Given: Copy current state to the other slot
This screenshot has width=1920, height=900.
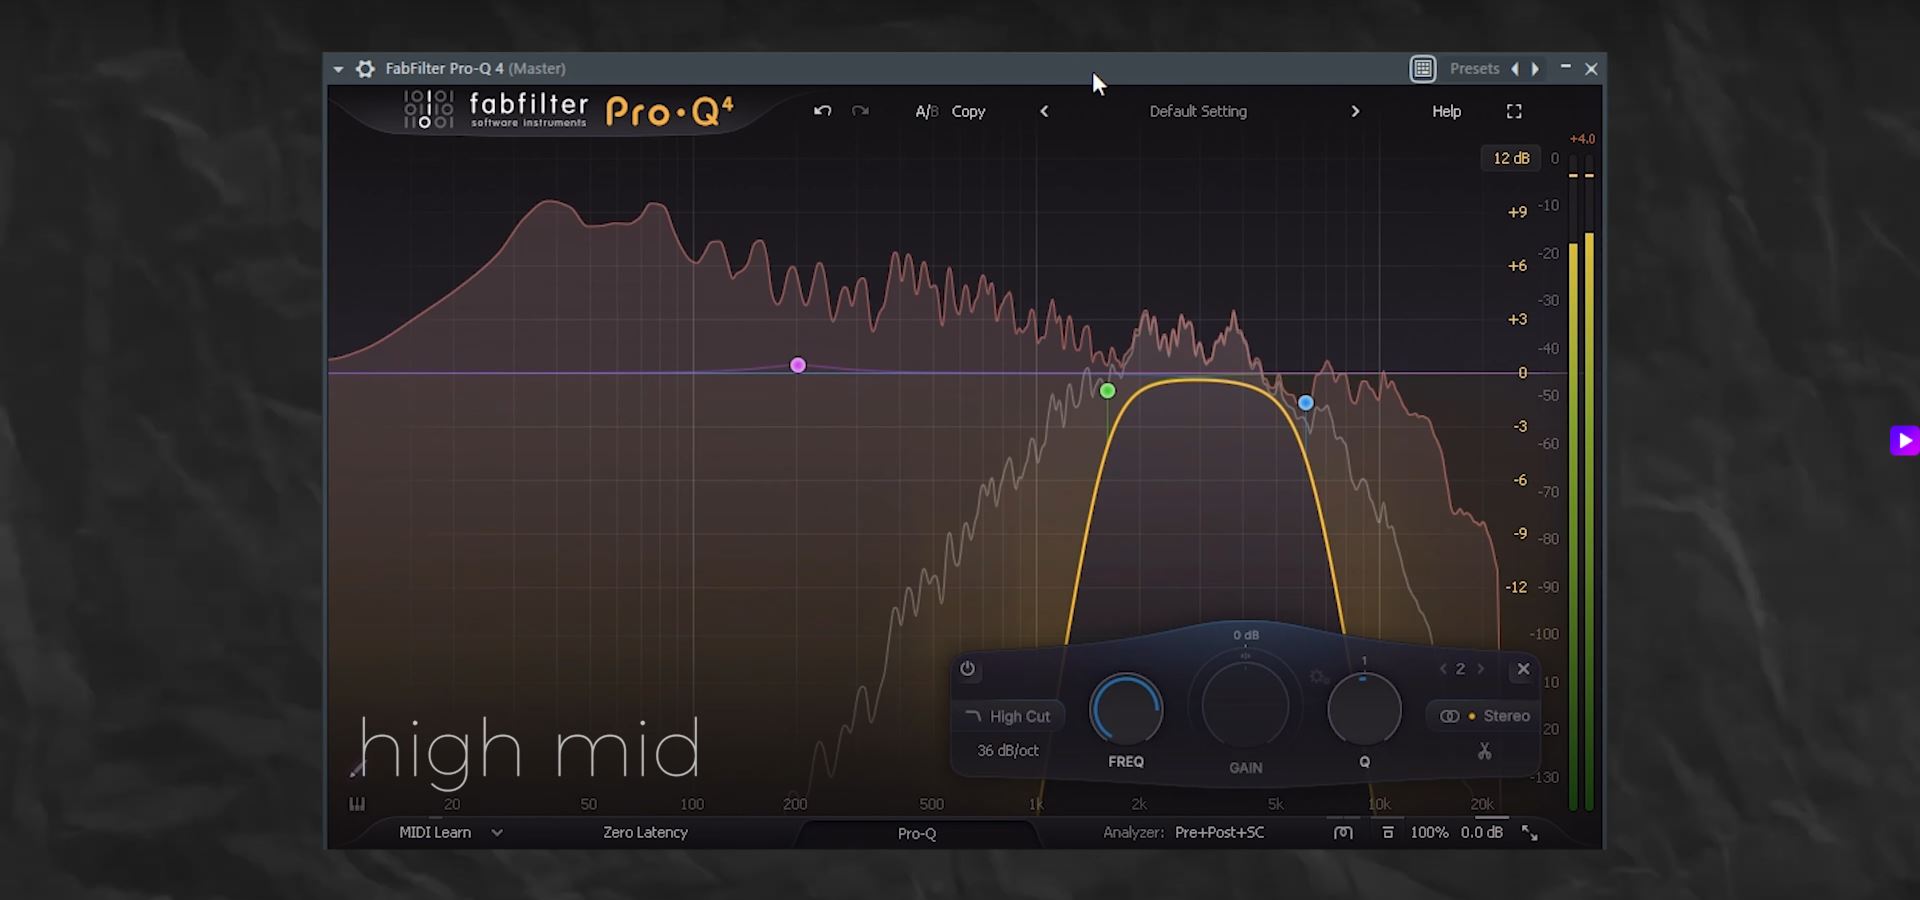Looking at the screenshot, I should click(968, 112).
